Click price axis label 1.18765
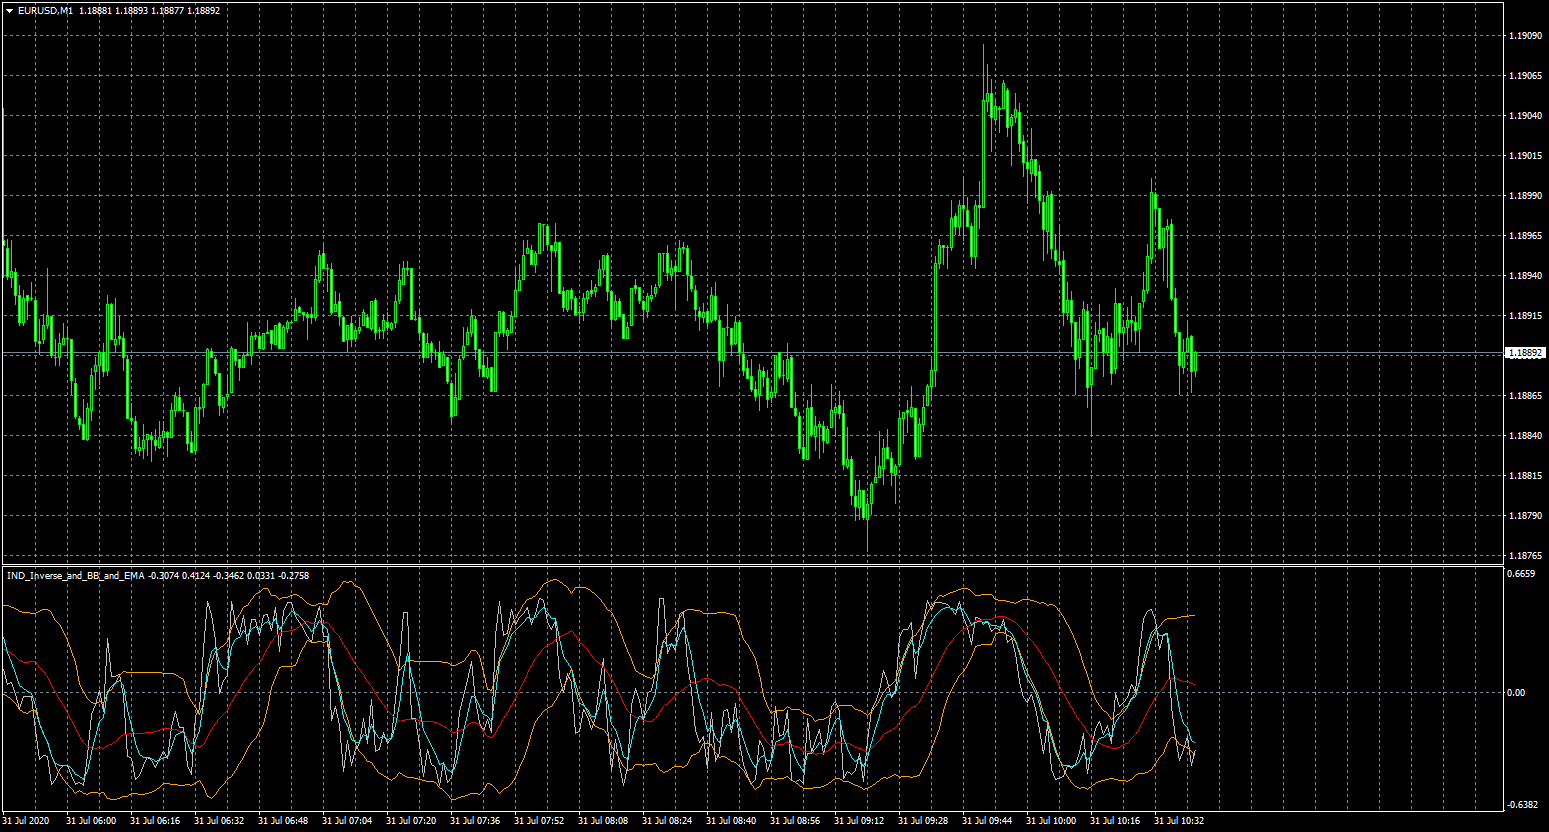Screen dimensions: 1549x832 [1524, 556]
